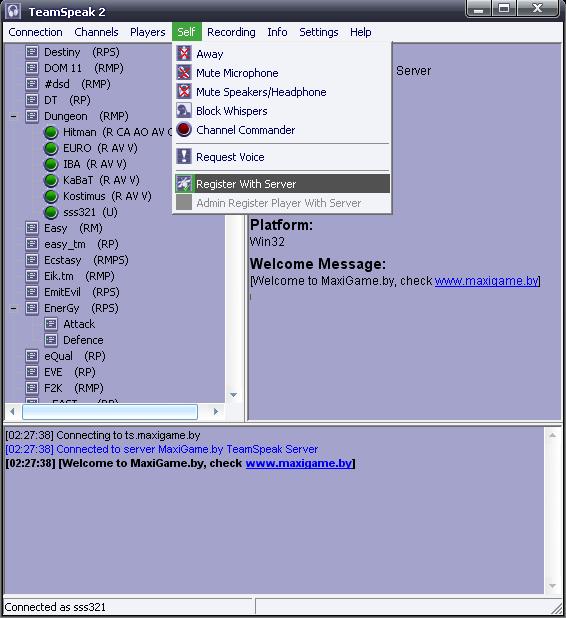Click the EVE channel icon

point(32,372)
